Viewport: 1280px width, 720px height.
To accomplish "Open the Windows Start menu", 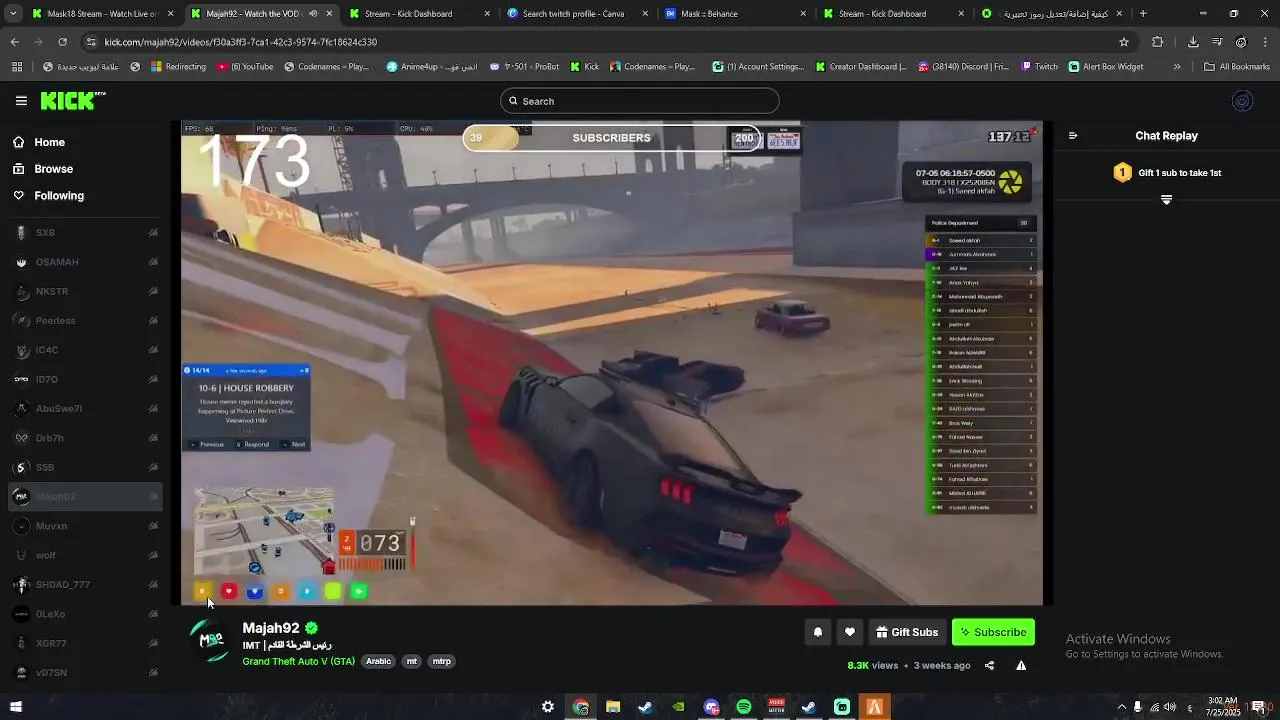I will pos(15,707).
